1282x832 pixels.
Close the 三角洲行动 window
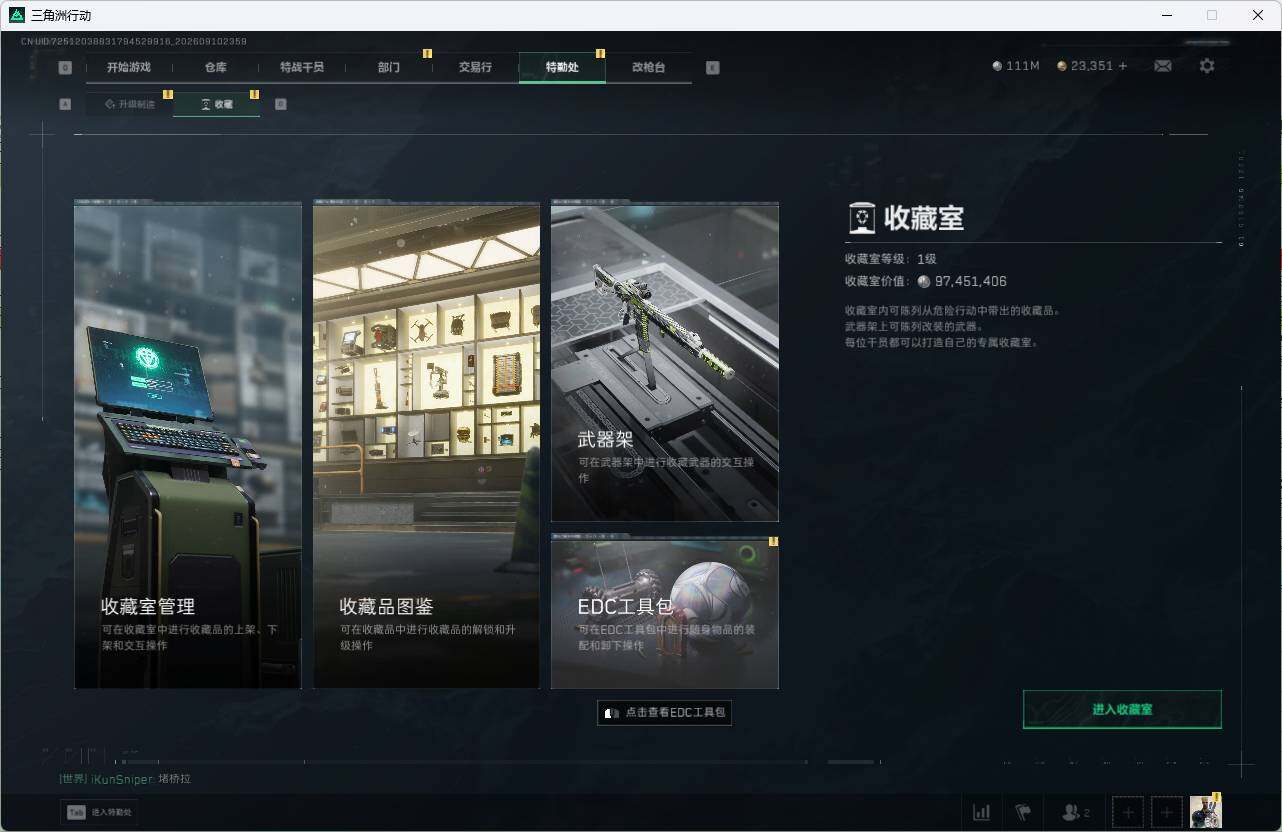[x=1258, y=15]
